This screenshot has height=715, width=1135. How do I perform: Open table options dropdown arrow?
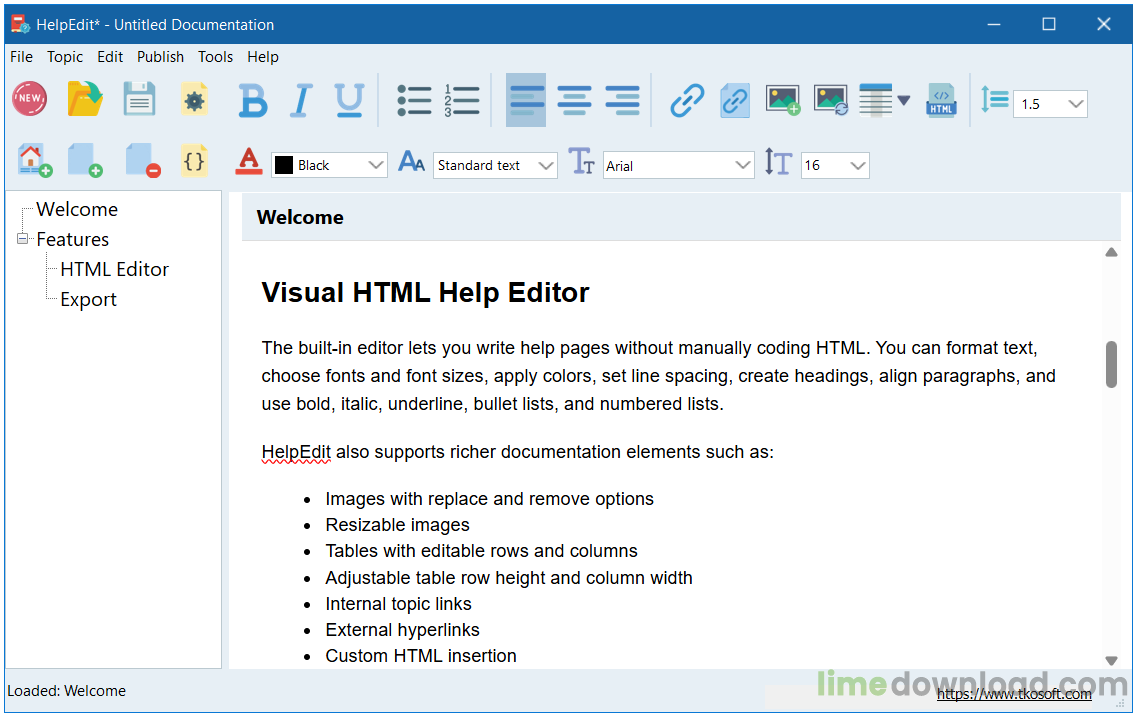pyautogui.click(x=903, y=101)
